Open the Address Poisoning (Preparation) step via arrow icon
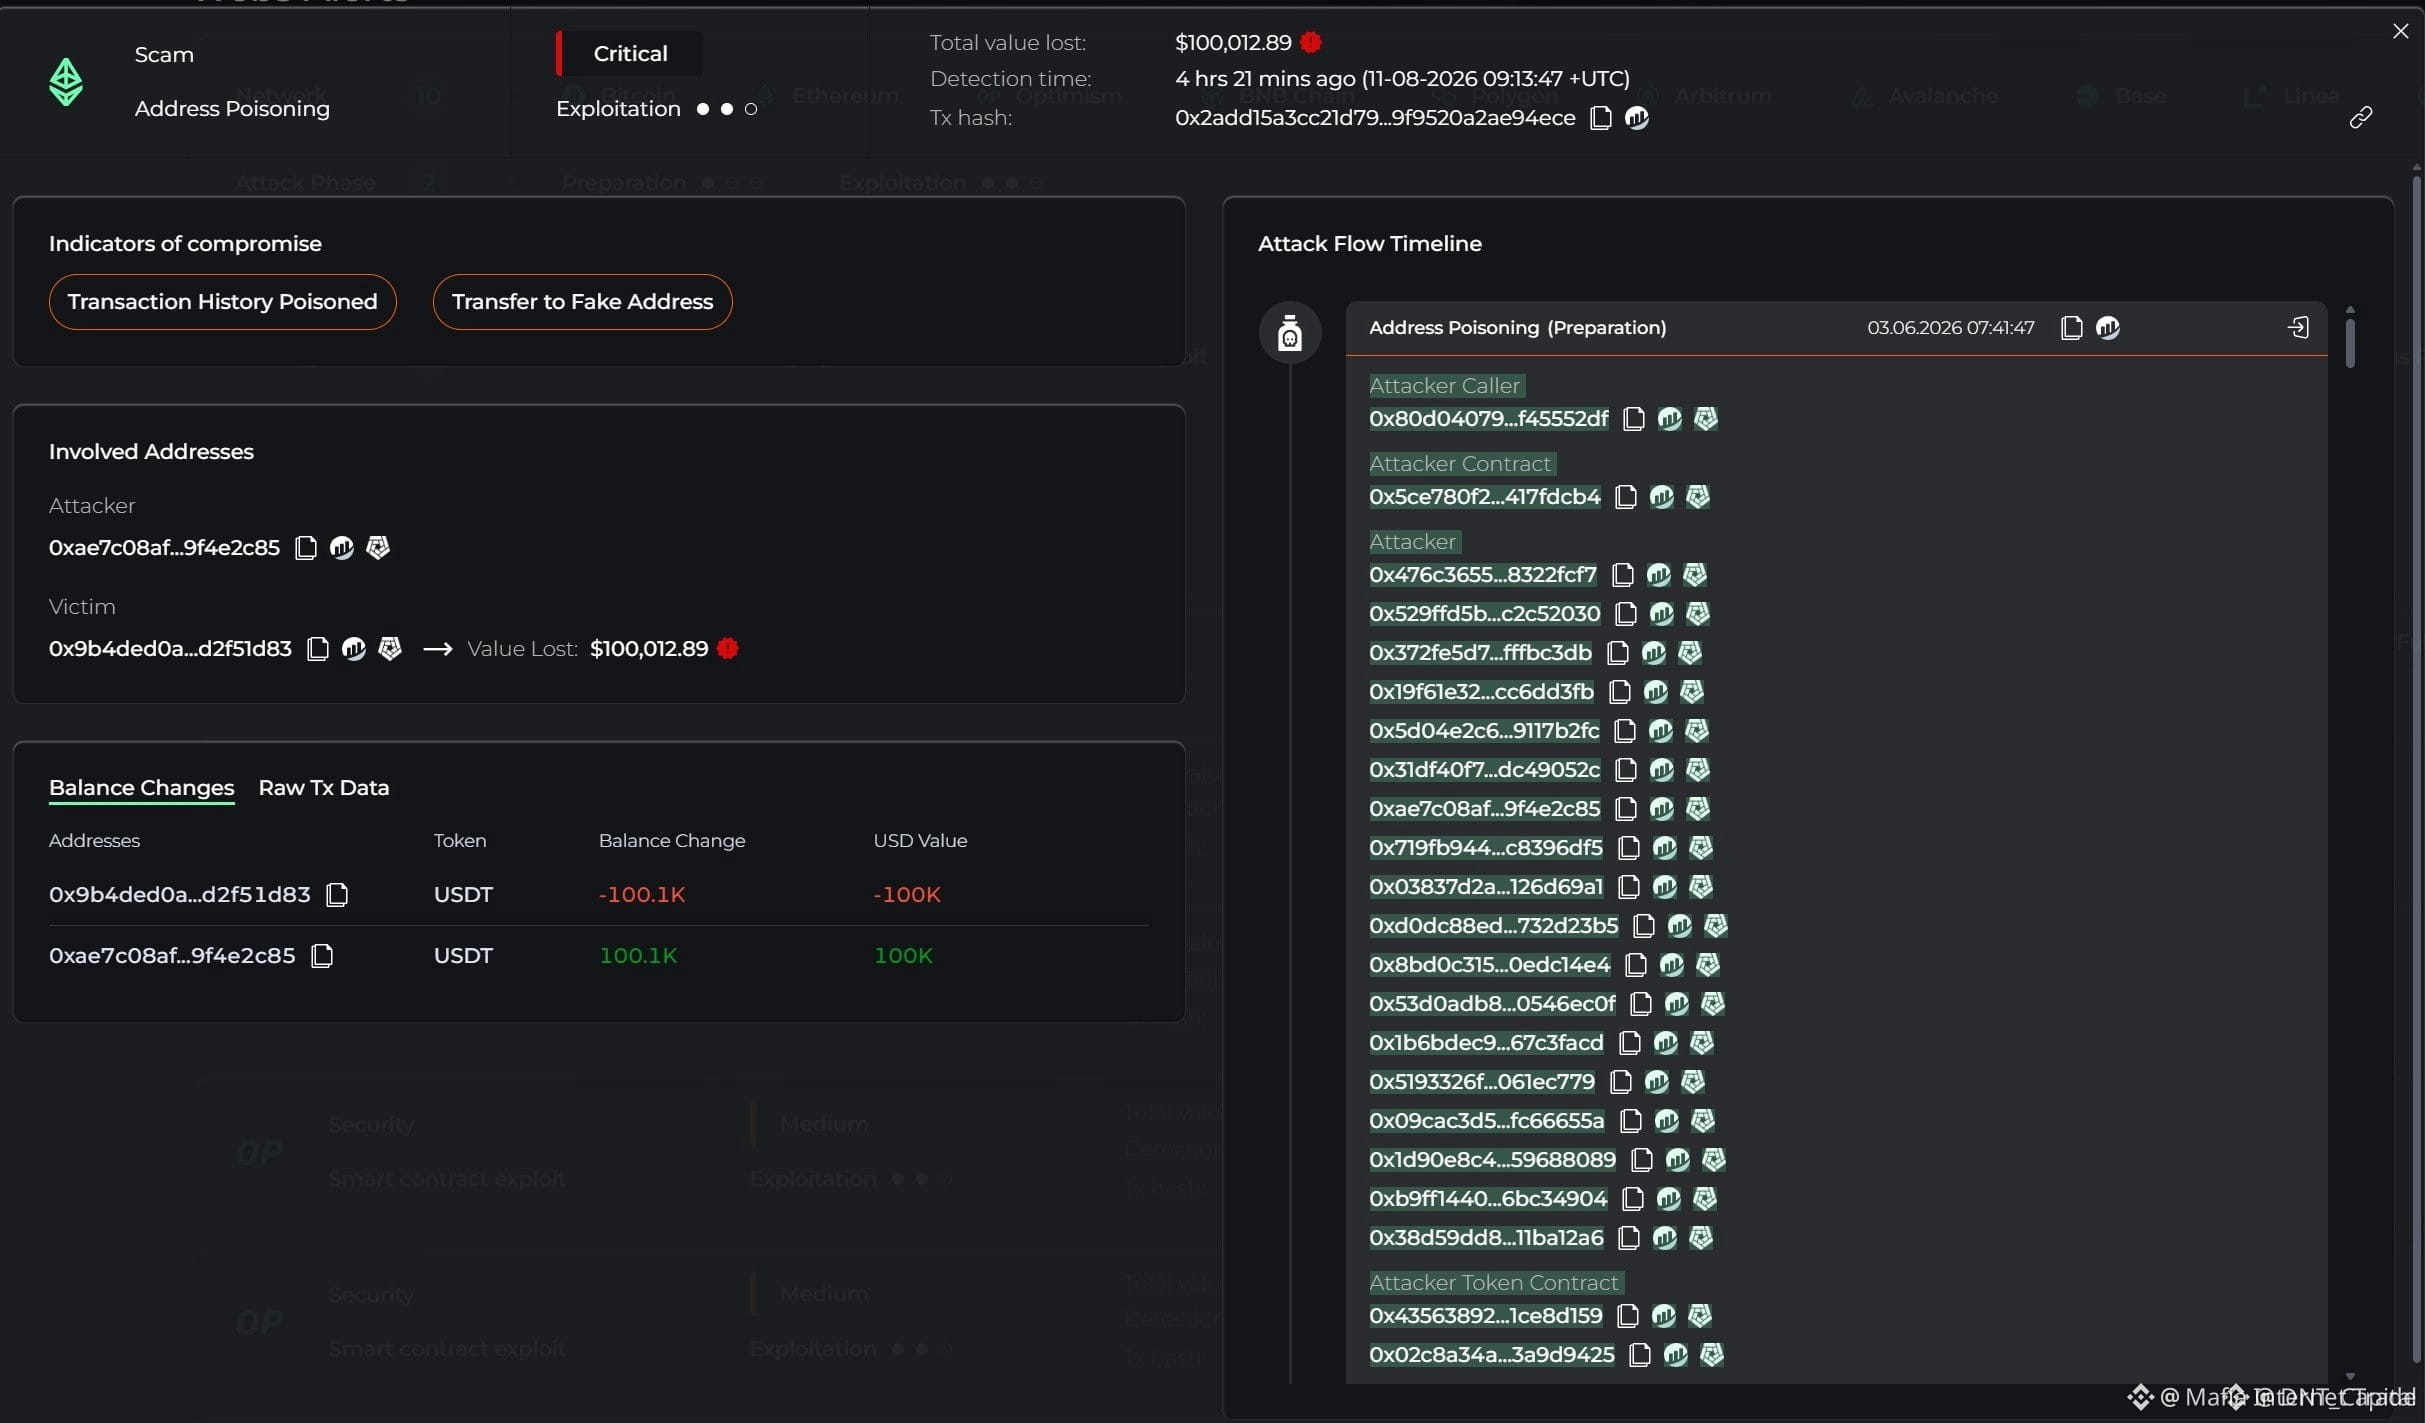This screenshot has width=2425, height=1423. click(x=2298, y=328)
